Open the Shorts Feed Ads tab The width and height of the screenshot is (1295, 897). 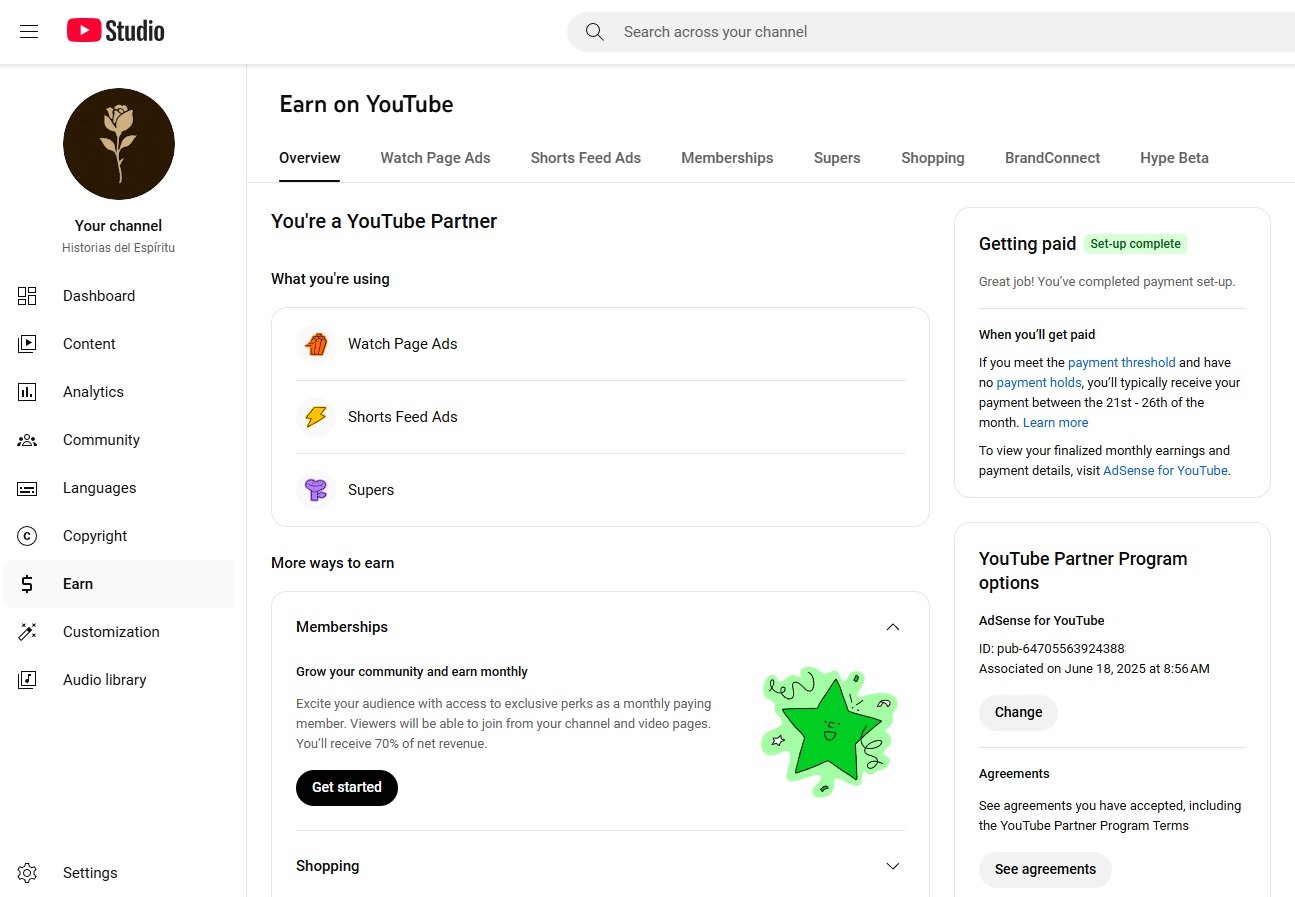(586, 158)
